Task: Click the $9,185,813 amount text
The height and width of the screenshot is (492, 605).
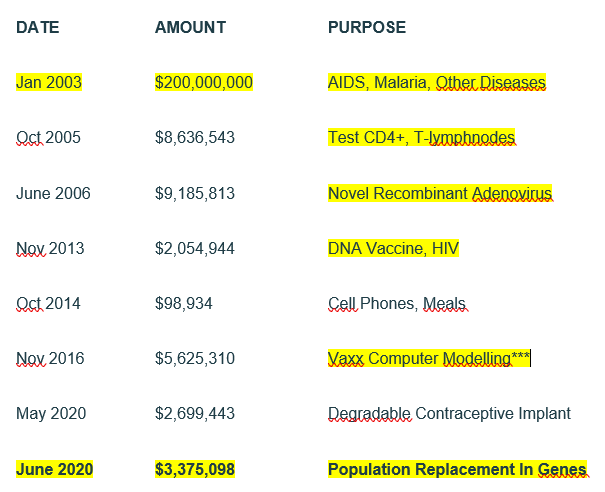Action: [x=195, y=193]
